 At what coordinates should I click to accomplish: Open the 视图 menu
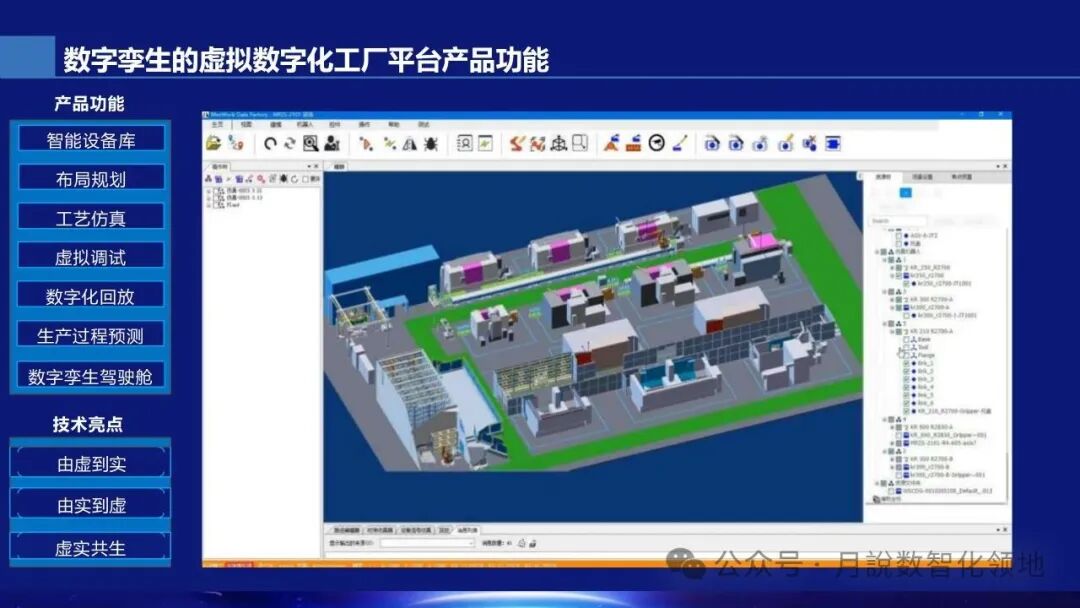coord(247,125)
